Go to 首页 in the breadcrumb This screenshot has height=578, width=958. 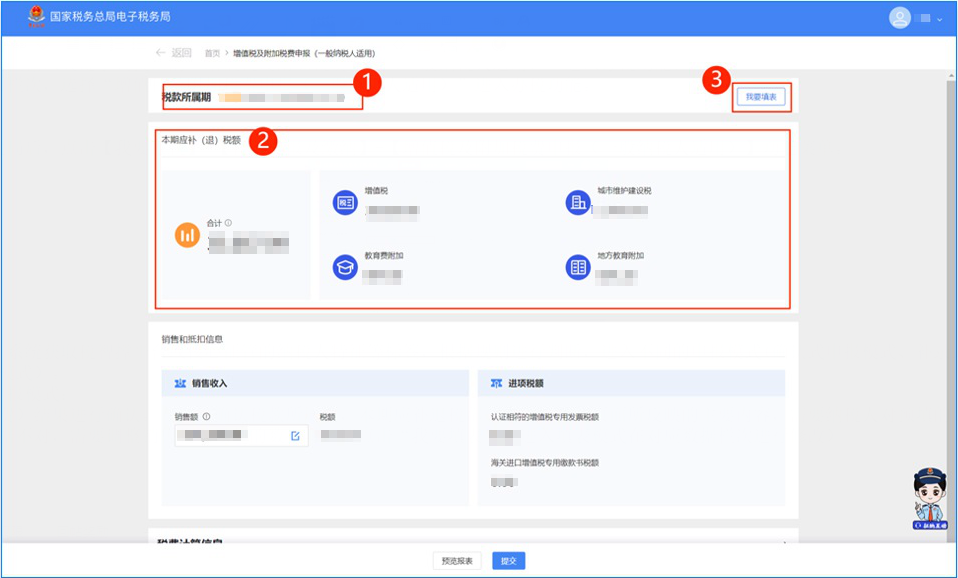click(212, 53)
